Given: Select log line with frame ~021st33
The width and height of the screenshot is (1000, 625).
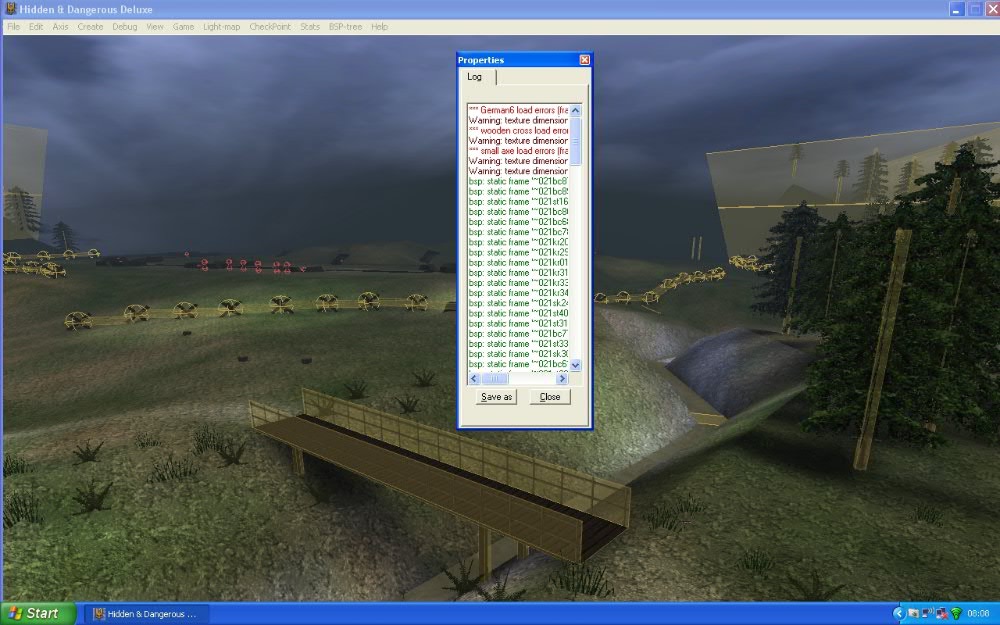Looking at the screenshot, I should [518, 344].
